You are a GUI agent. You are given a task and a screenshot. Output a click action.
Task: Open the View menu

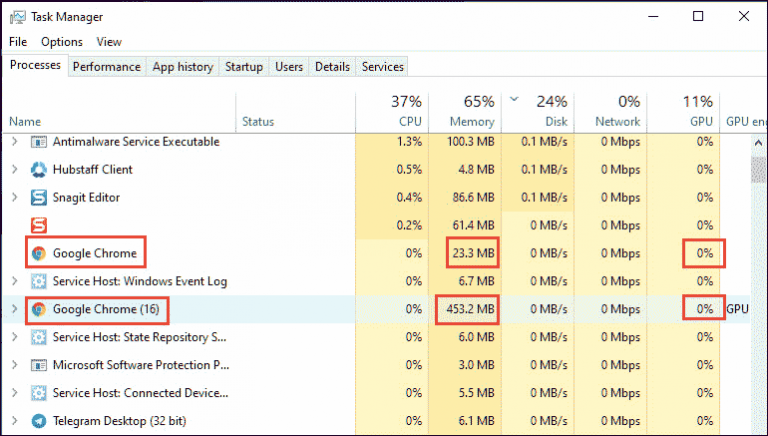109,42
